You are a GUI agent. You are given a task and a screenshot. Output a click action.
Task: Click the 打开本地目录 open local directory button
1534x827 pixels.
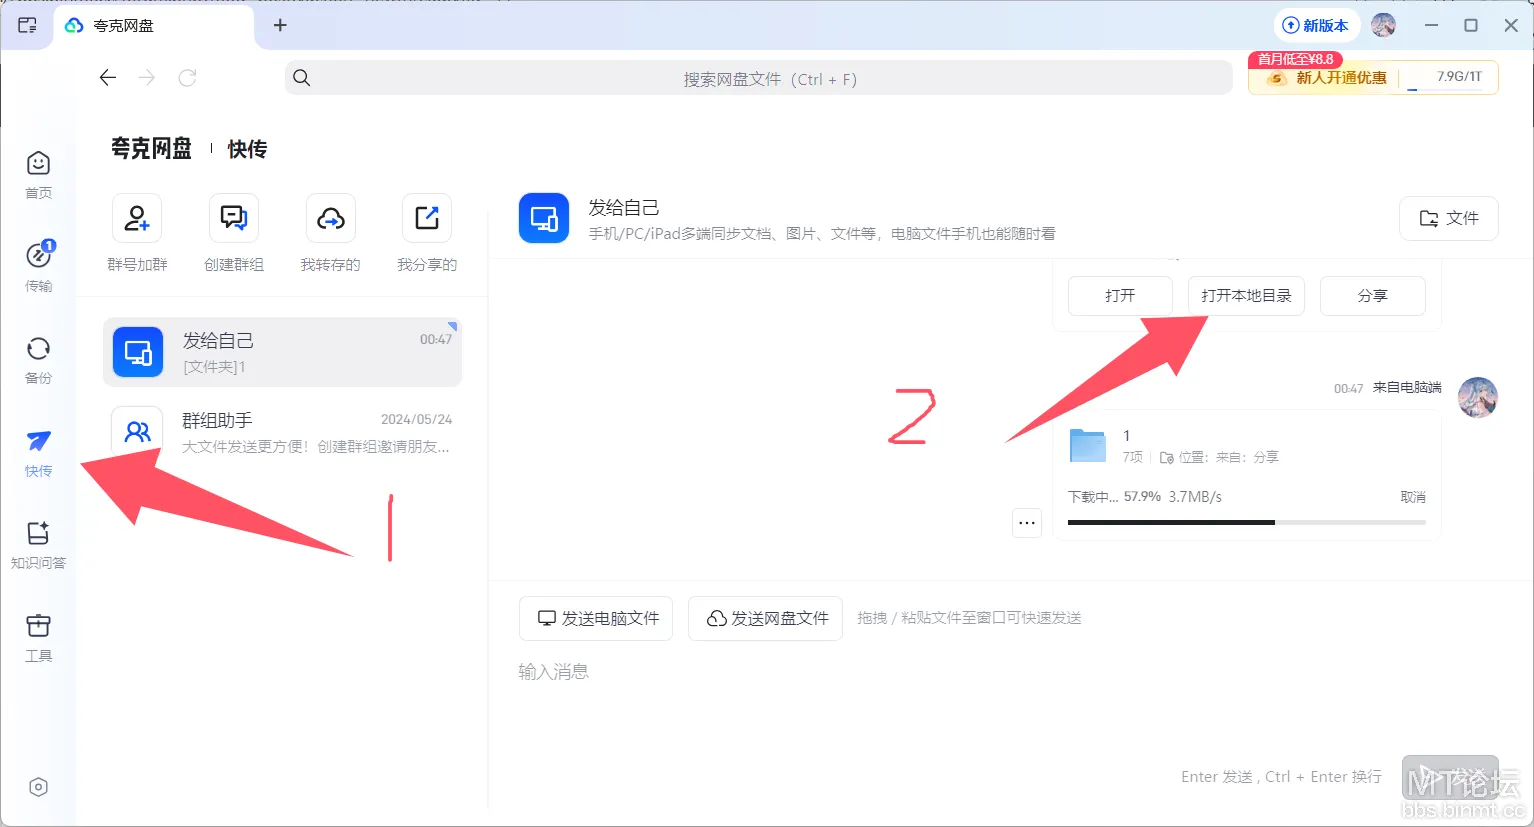coord(1246,295)
